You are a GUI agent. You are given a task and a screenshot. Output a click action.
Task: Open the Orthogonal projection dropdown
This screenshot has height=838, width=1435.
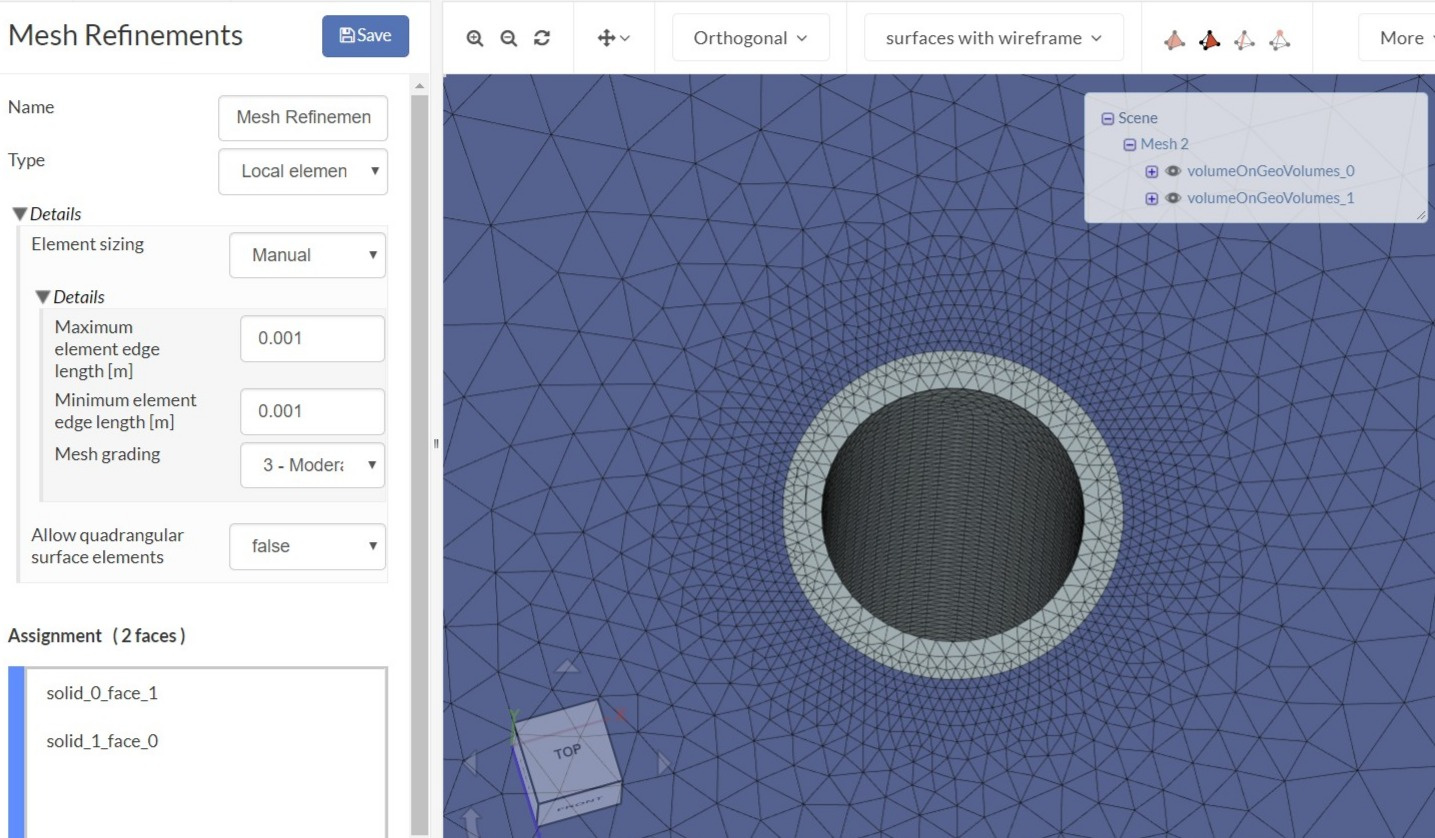pos(751,37)
